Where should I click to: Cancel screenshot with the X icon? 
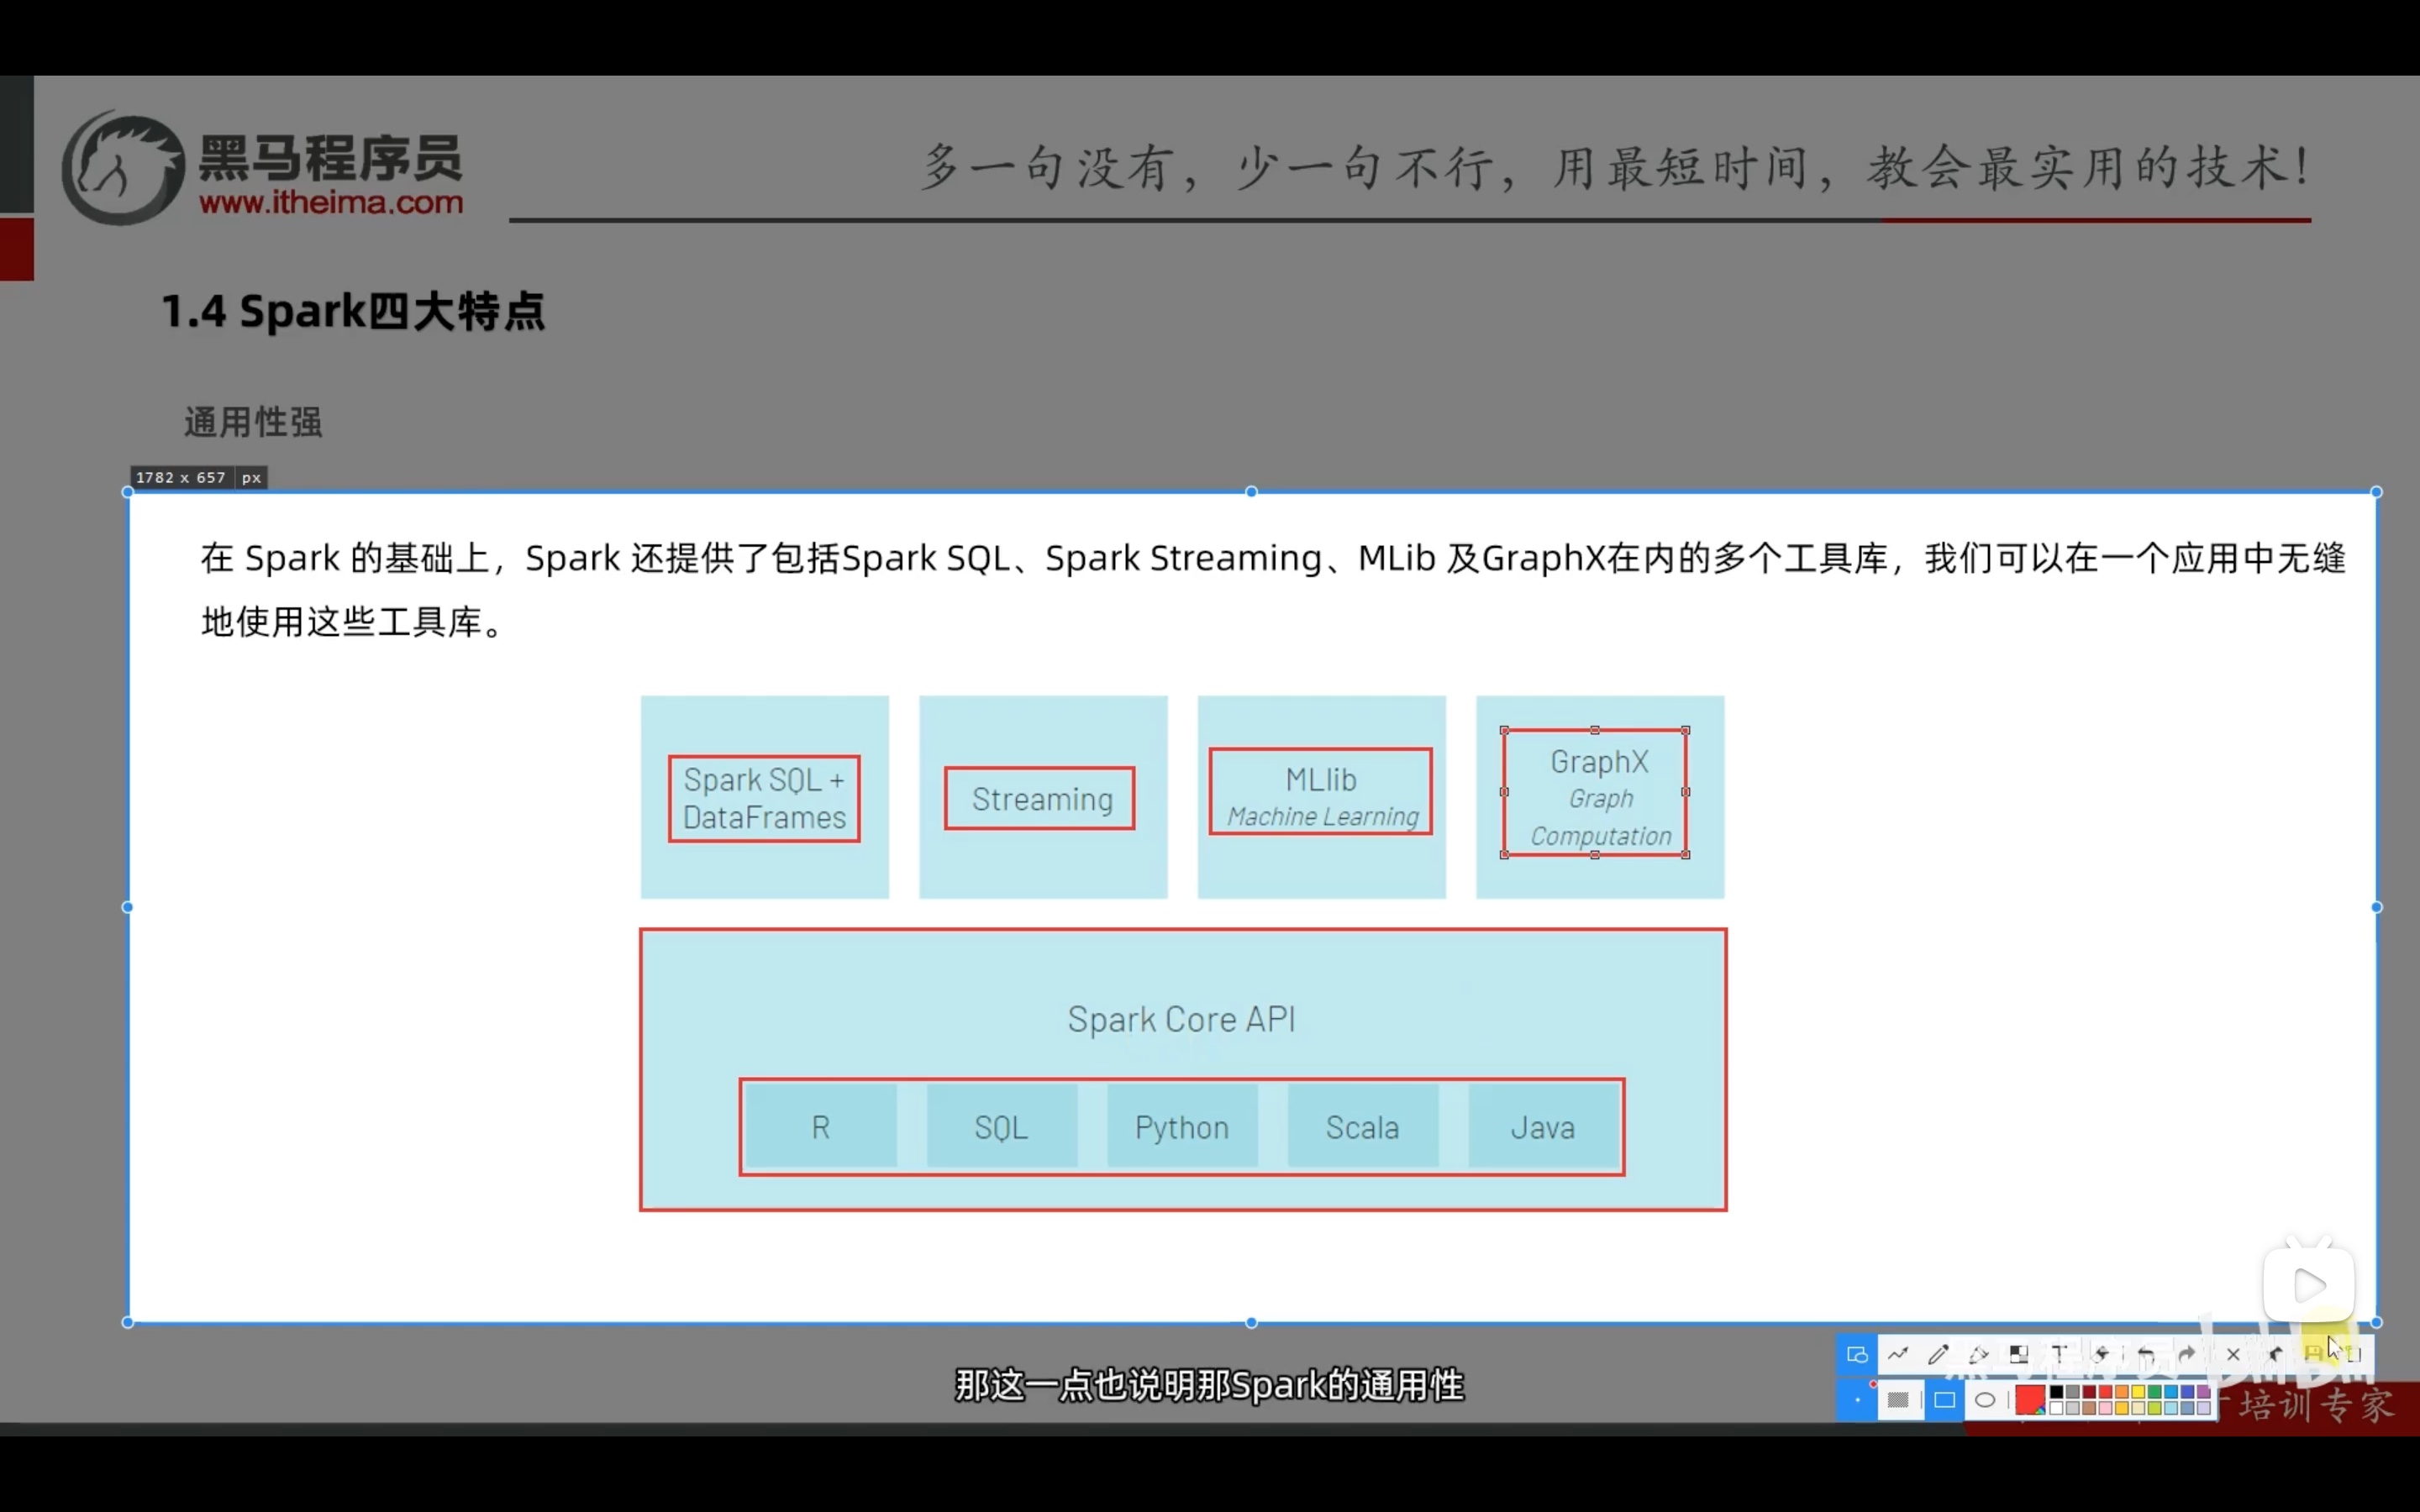pyautogui.click(x=2233, y=1355)
